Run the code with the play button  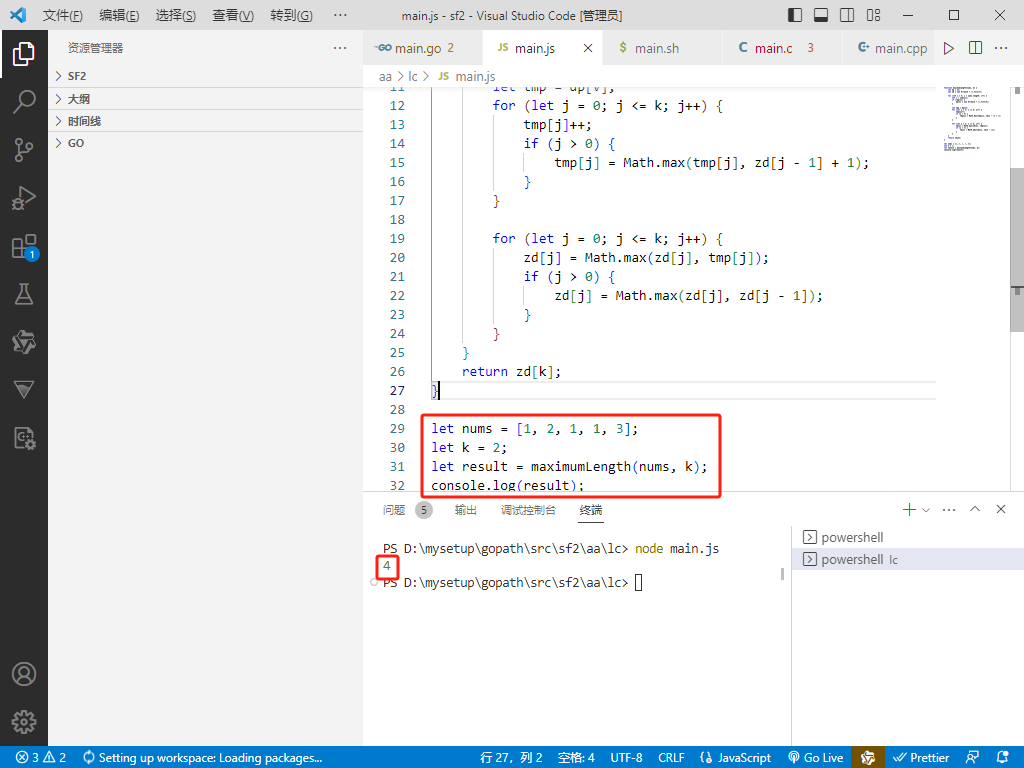point(949,48)
